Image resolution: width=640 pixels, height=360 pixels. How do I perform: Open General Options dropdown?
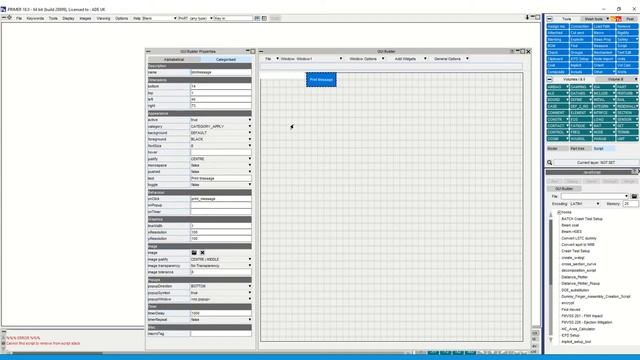451,59
